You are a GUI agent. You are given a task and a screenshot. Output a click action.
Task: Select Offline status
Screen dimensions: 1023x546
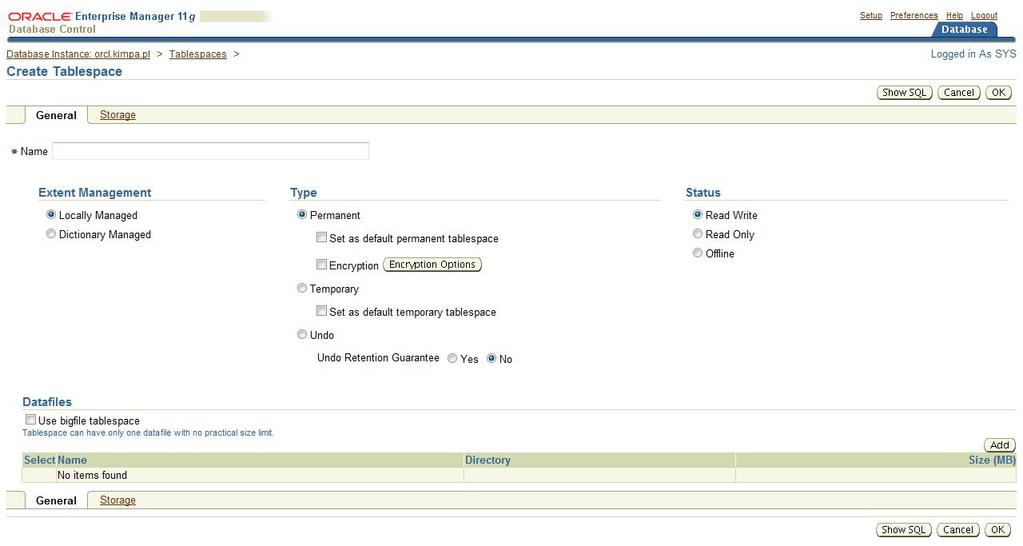pos(697,252)
